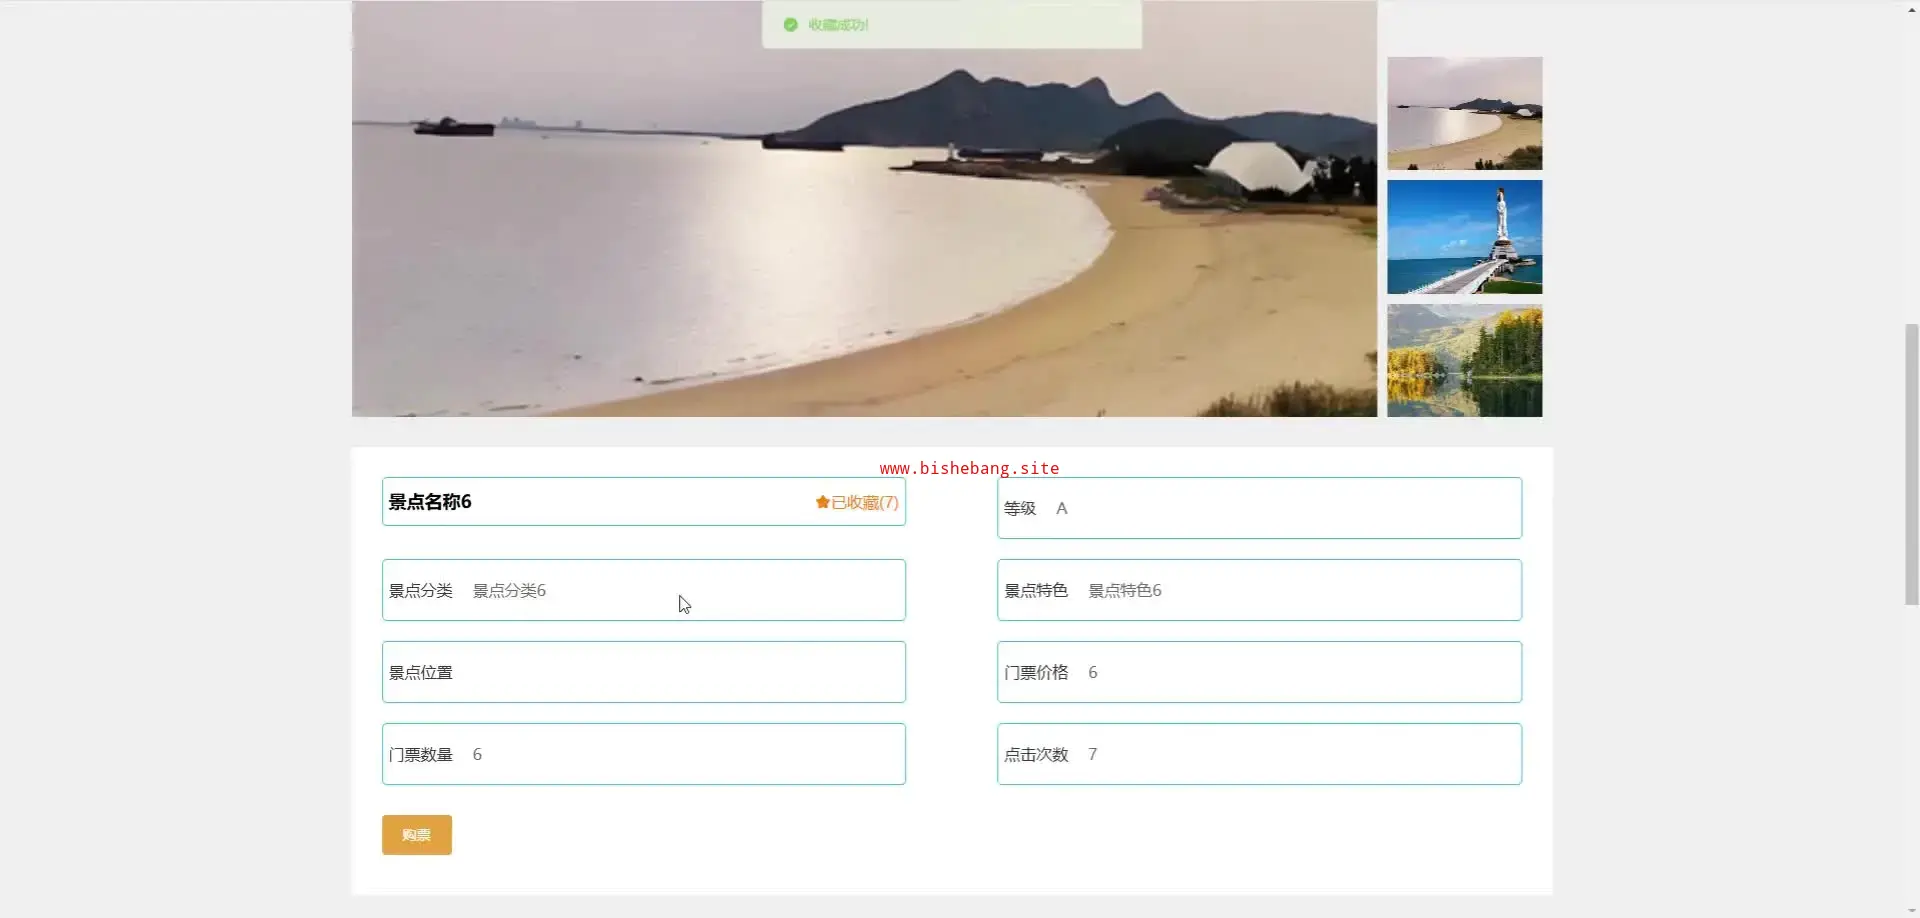Click the scrollbar up arrow
The height and width of the screenshot is (918, 1920).
coord(1911,8)
